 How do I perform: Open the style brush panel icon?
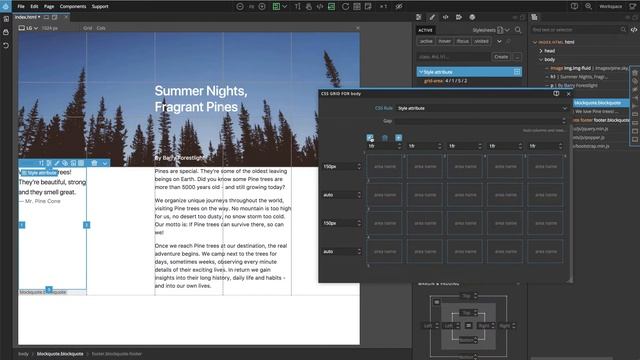coord(432,17)
